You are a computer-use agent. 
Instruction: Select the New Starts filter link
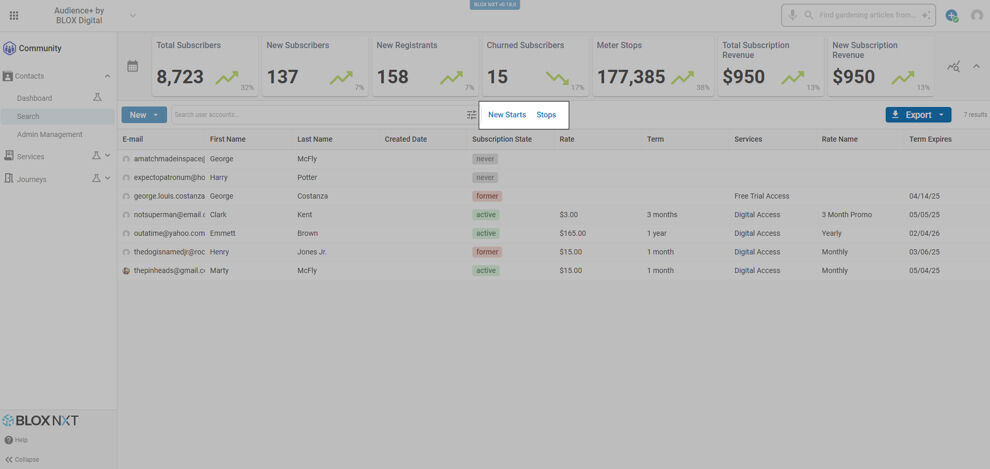(x=507, y=115)
